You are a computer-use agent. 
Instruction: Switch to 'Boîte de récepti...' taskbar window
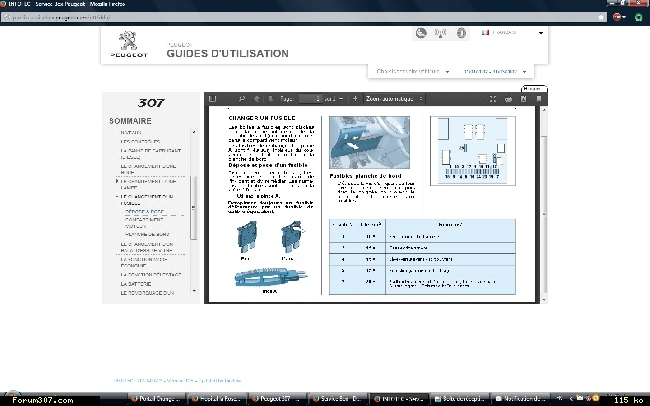pyautogui.click(x=458, y=399)
